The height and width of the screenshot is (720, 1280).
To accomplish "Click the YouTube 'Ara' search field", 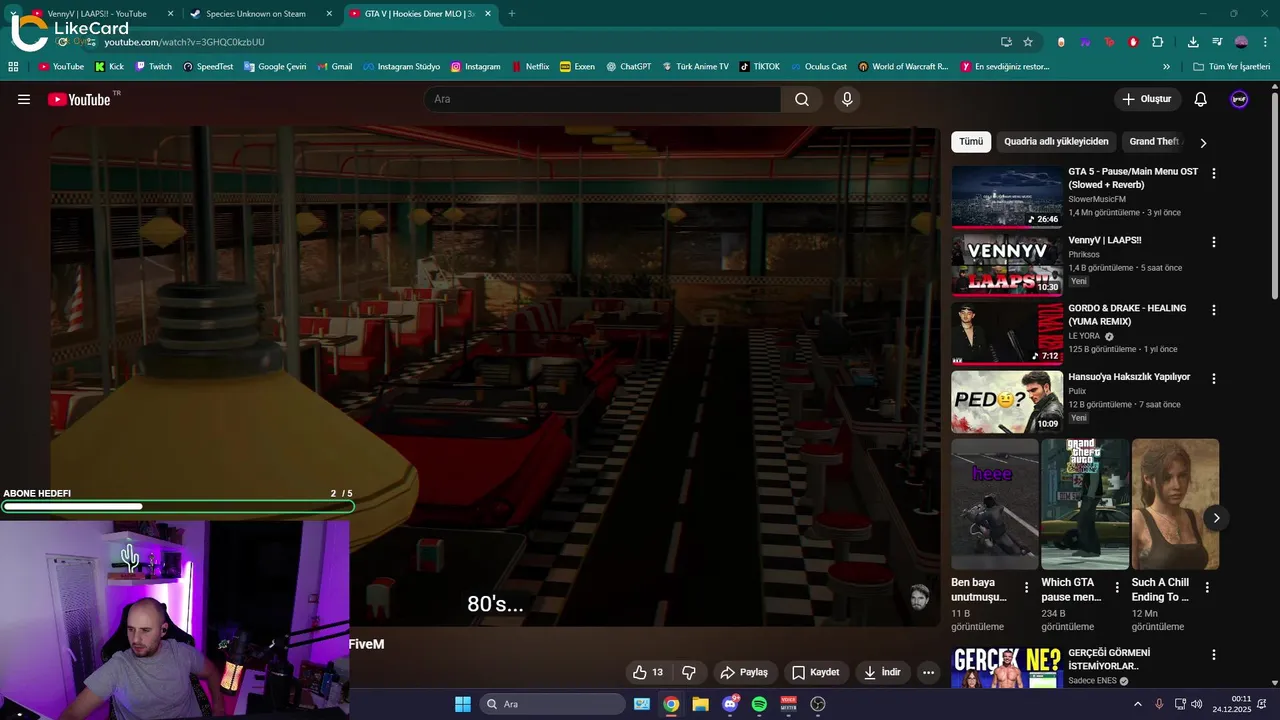I will [x=602, y=99].
